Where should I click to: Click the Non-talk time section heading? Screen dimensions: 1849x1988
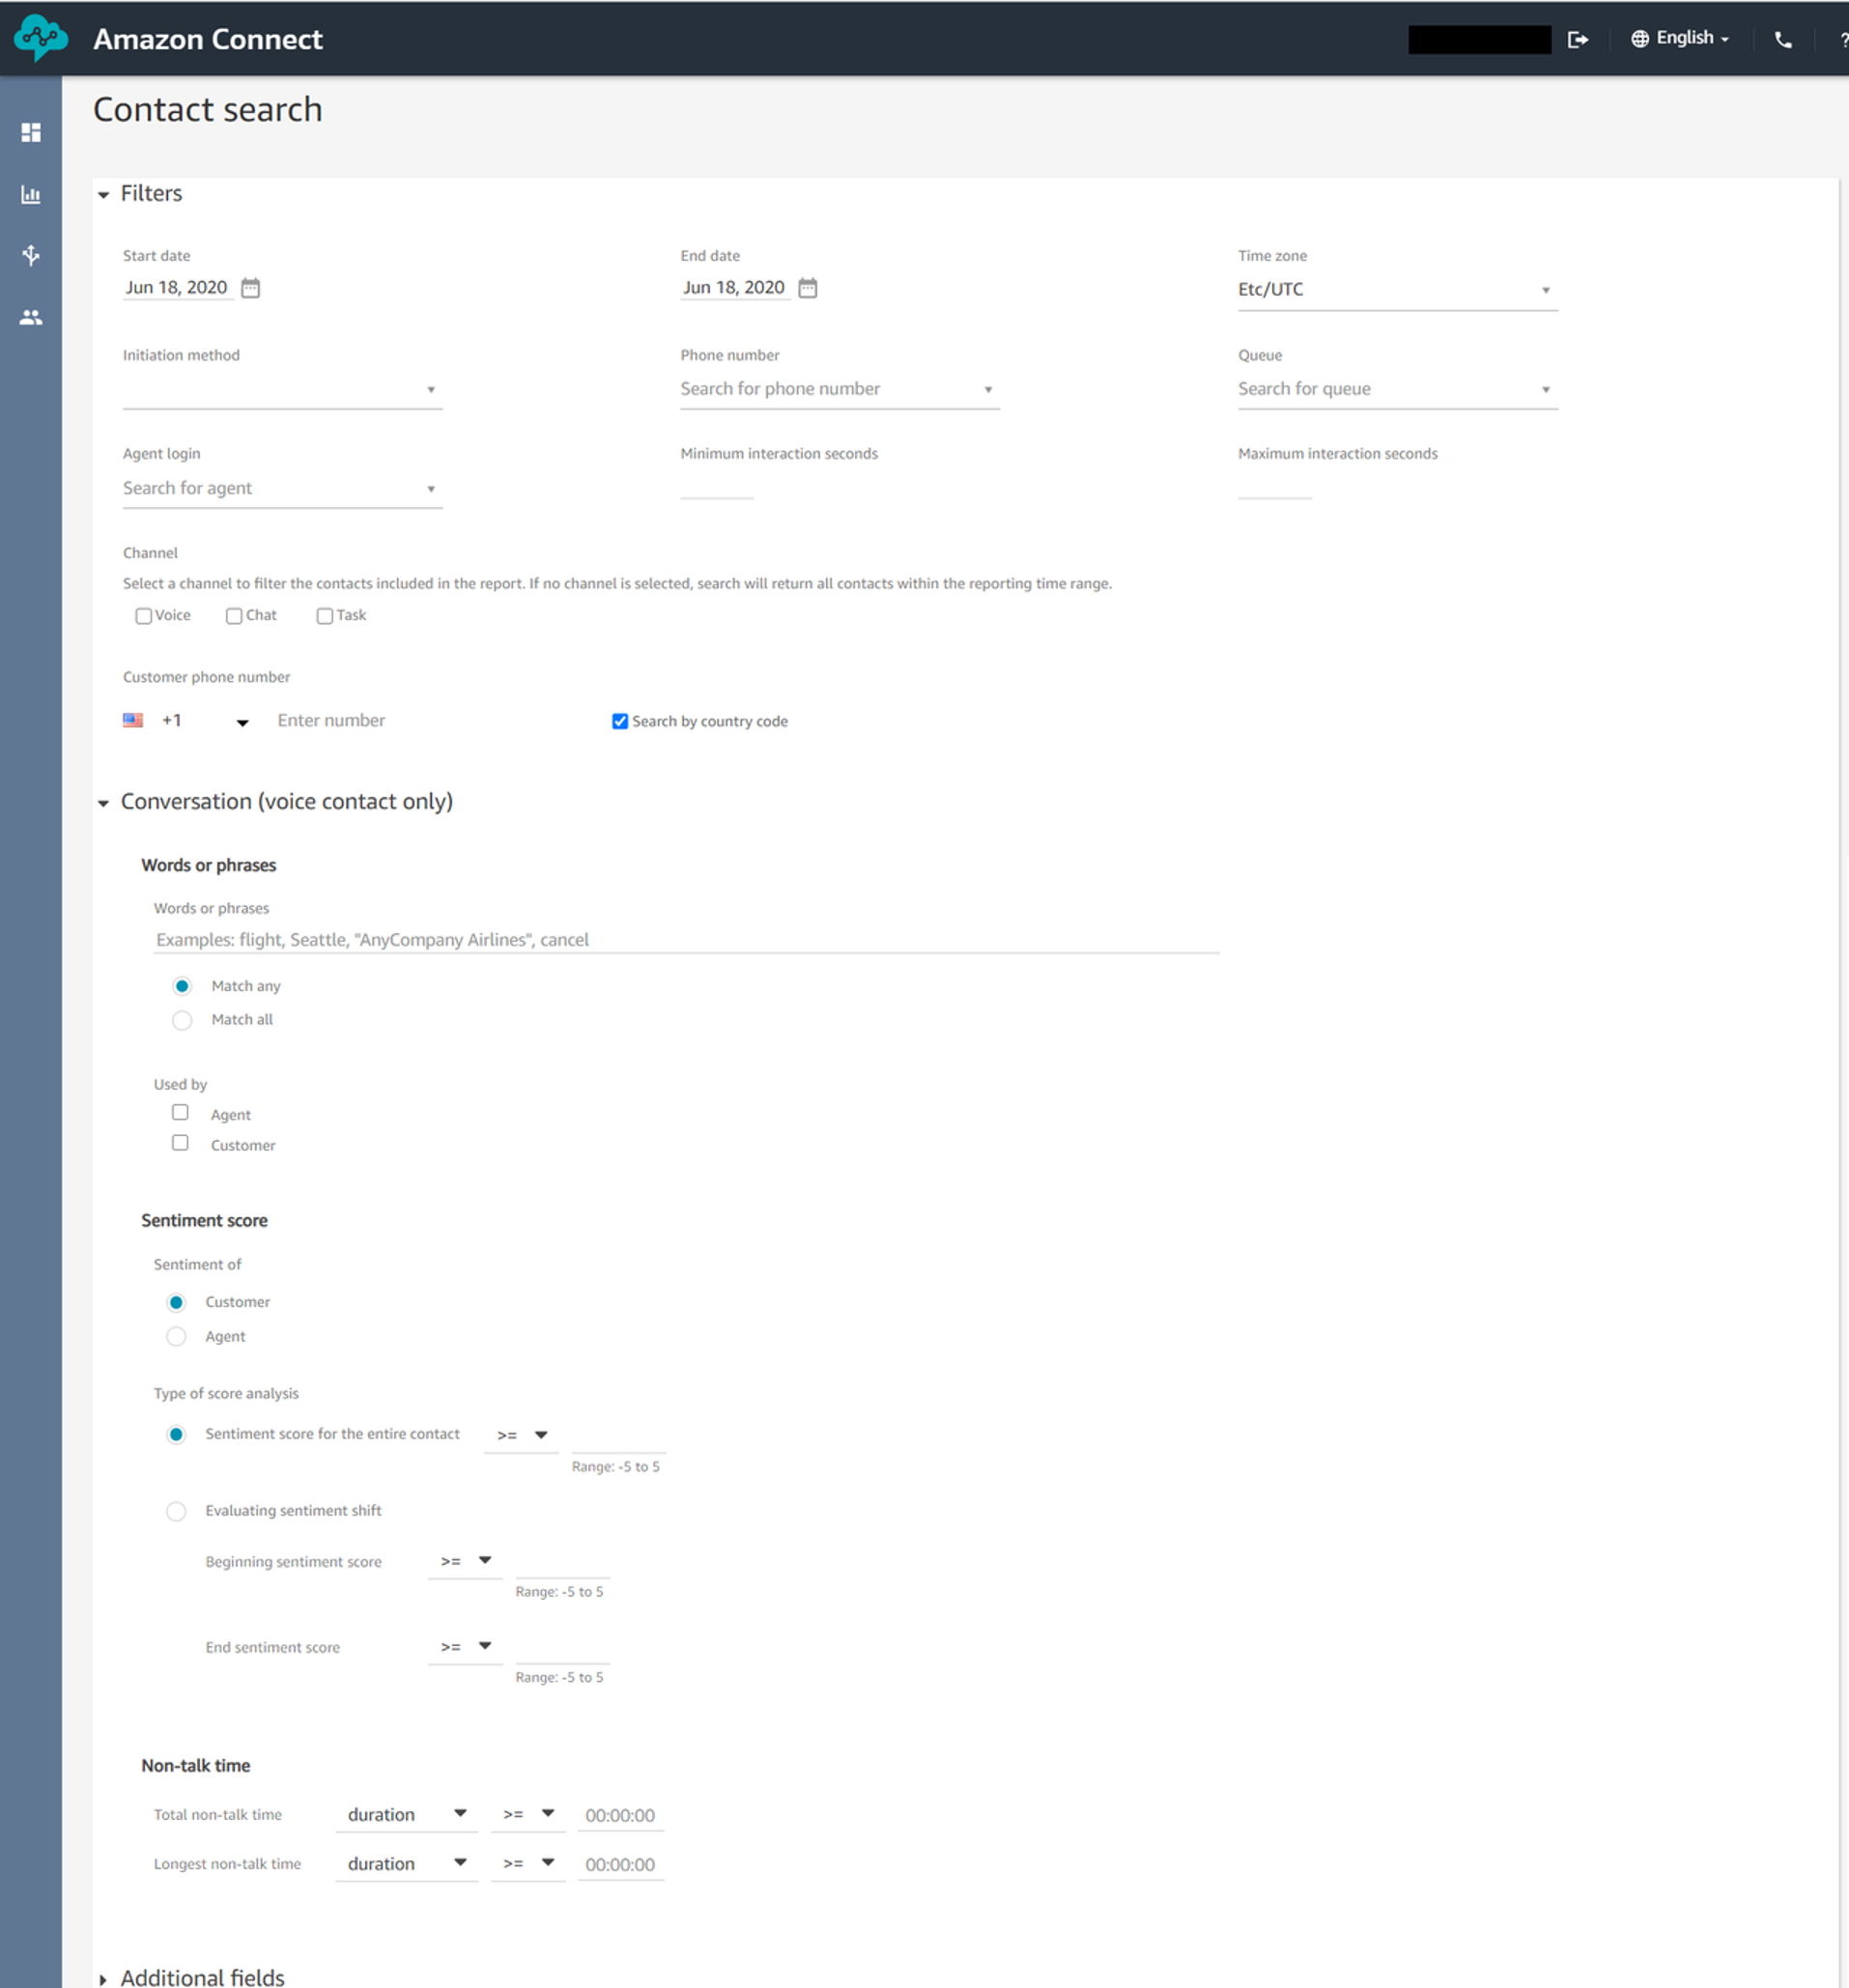coord(196,1765)
